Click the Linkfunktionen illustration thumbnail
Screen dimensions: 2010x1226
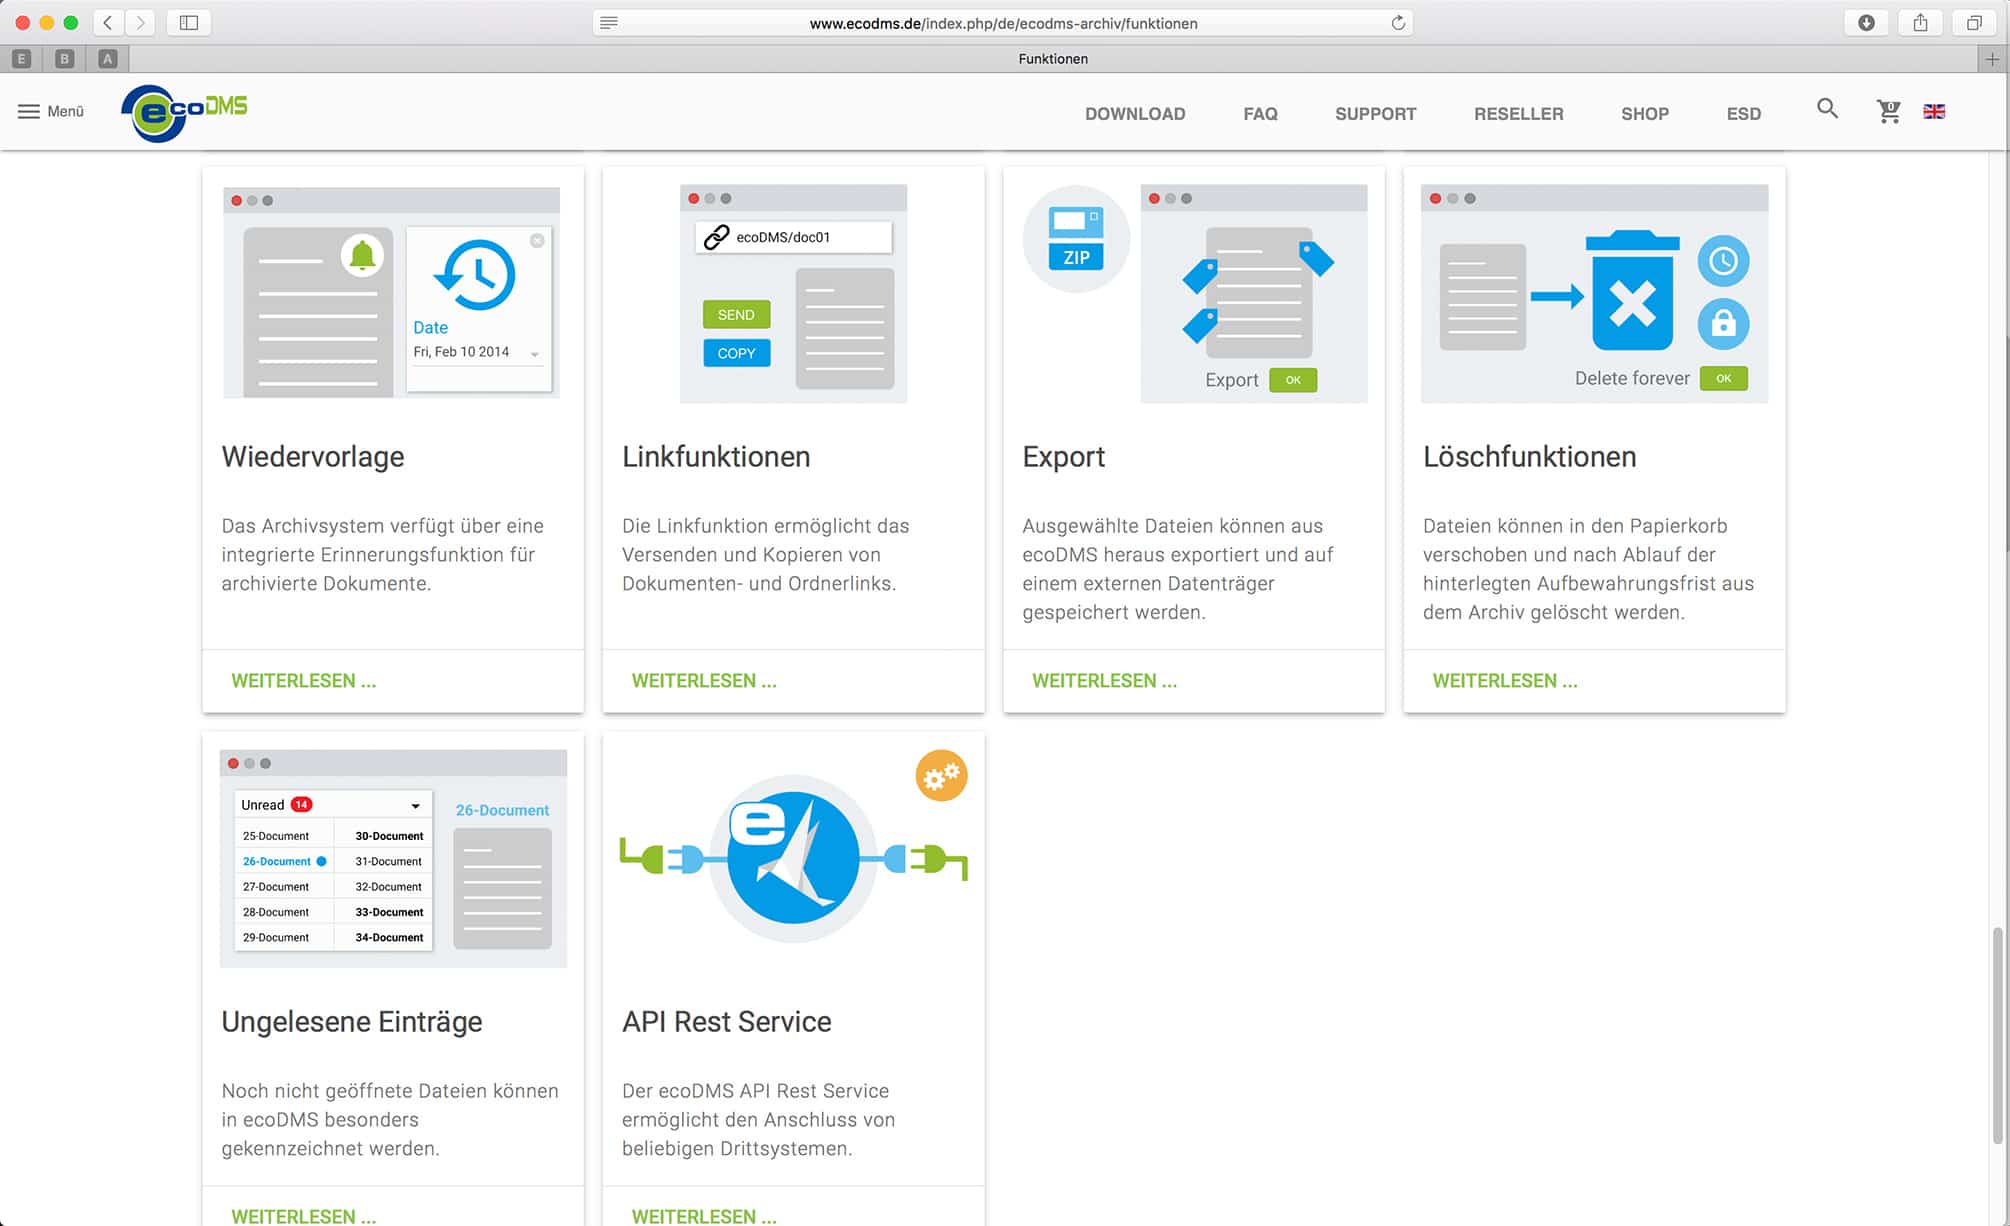tap(793, 293)
